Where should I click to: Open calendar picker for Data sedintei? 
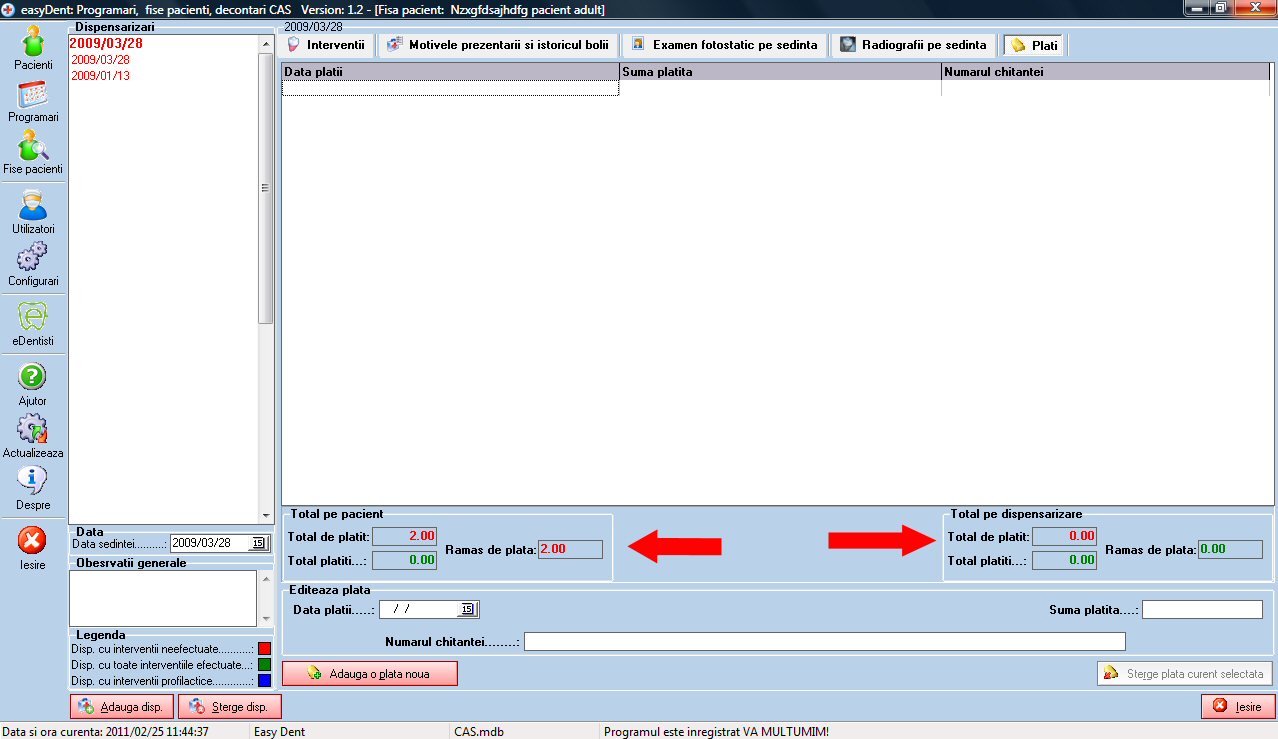[x=259, y=543]
